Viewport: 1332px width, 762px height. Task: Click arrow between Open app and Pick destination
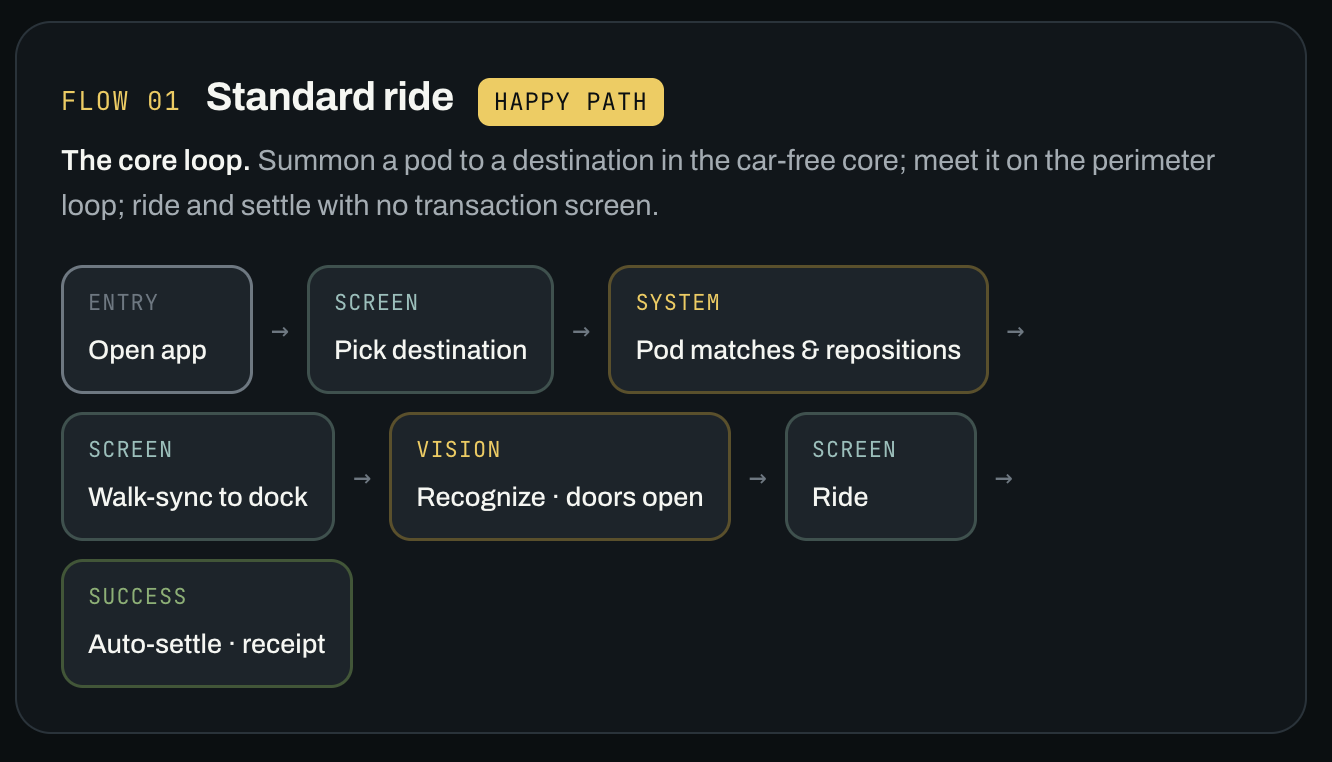(x=280, y=331)
